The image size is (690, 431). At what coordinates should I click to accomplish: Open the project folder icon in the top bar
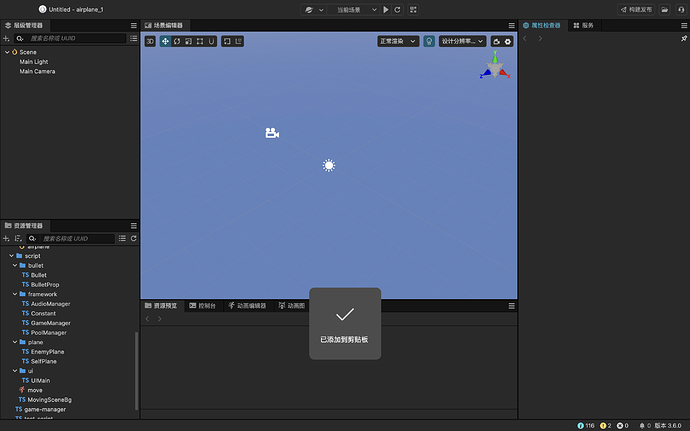(x=664, y=10)
